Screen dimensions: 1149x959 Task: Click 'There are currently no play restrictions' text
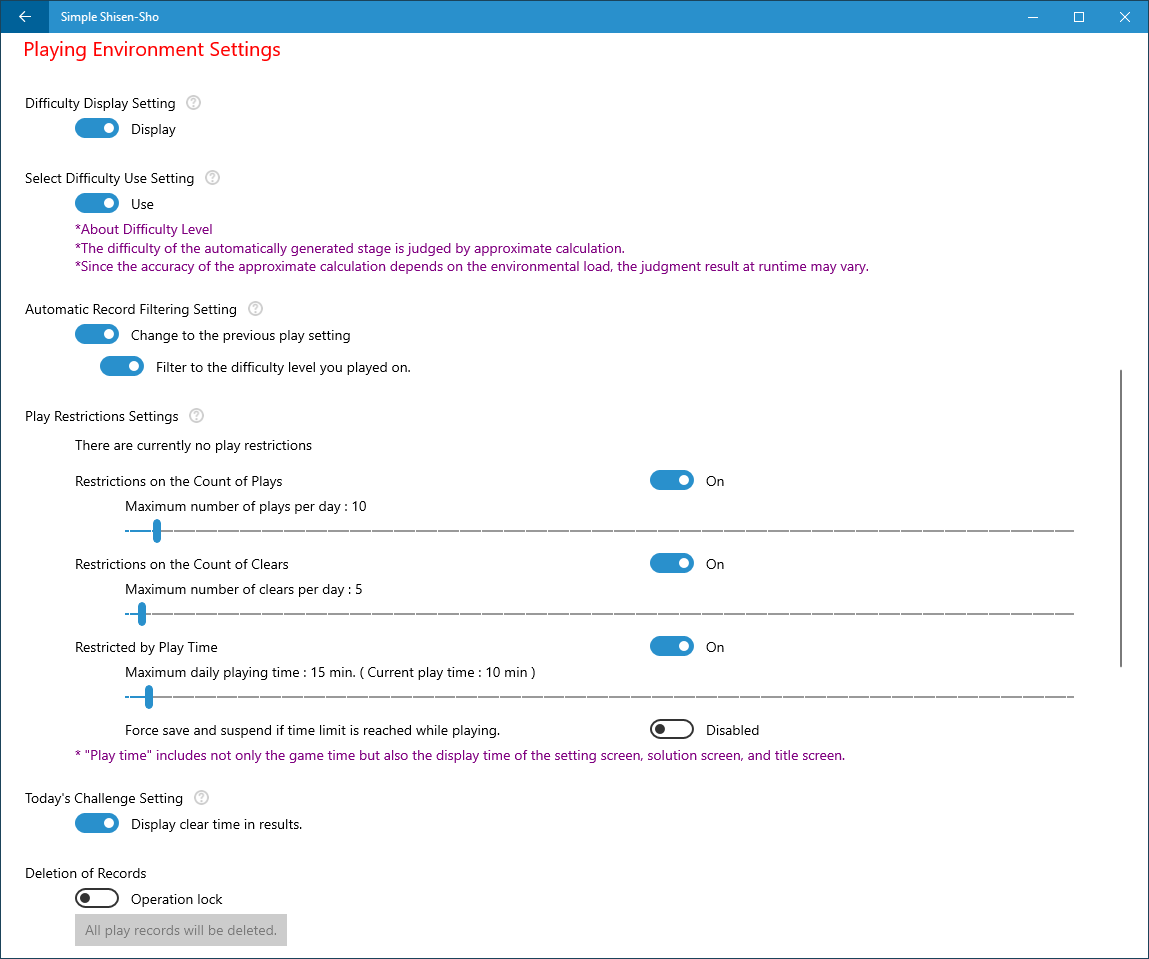click(x=193, y=445)
